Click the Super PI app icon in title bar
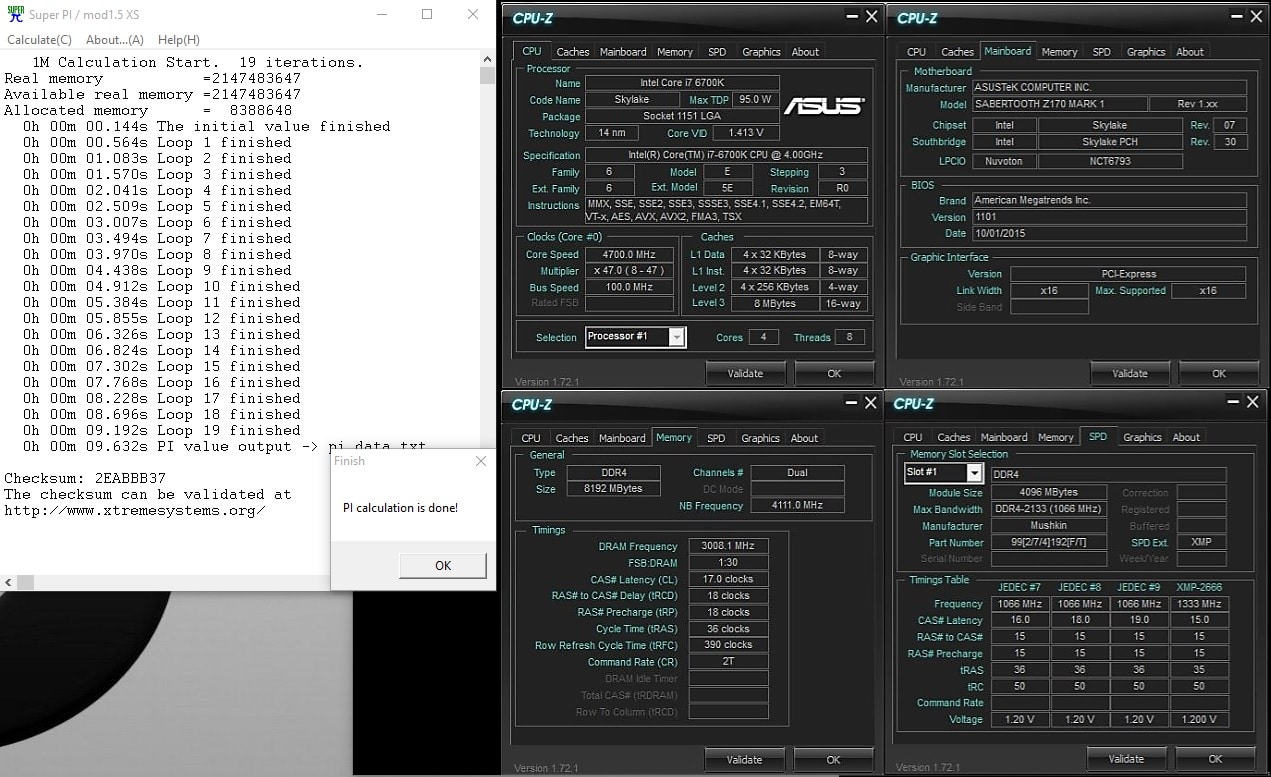The width and height of the screenshot is (1271, 777). pos(15,14)
